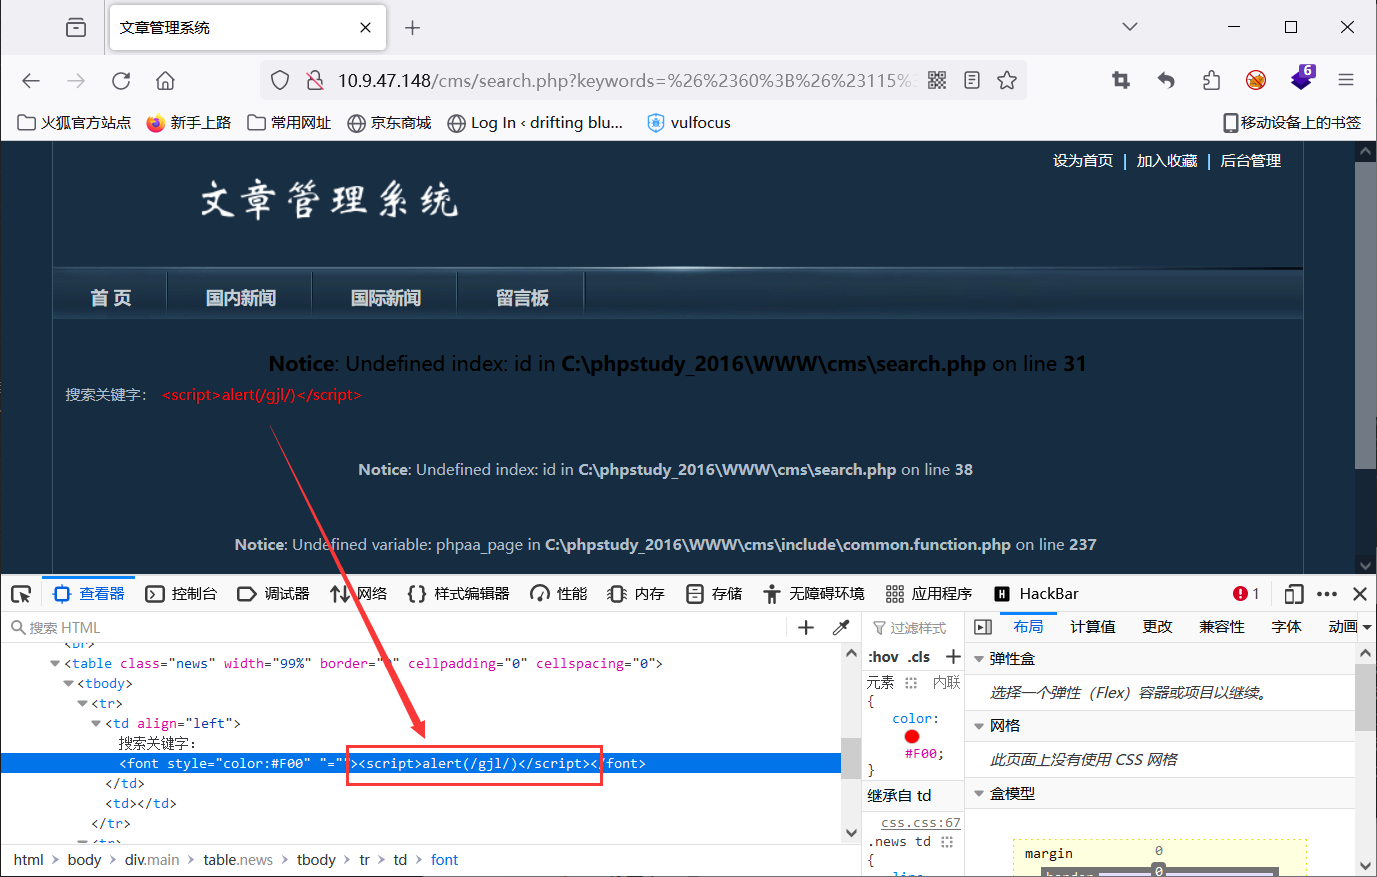The height and width of the screenshot is (877, 1377).
Task: Open tracking protection shield icon
Action: (280, 80)
